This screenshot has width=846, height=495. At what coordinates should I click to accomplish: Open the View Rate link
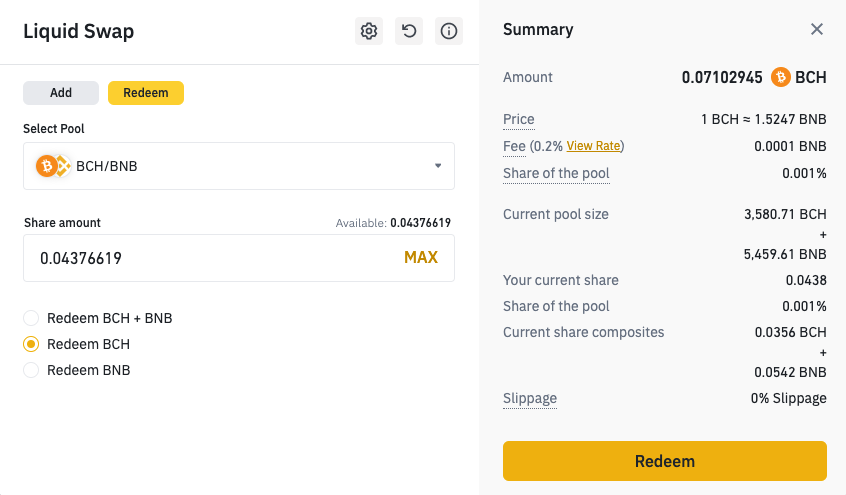tap(593, 146)
